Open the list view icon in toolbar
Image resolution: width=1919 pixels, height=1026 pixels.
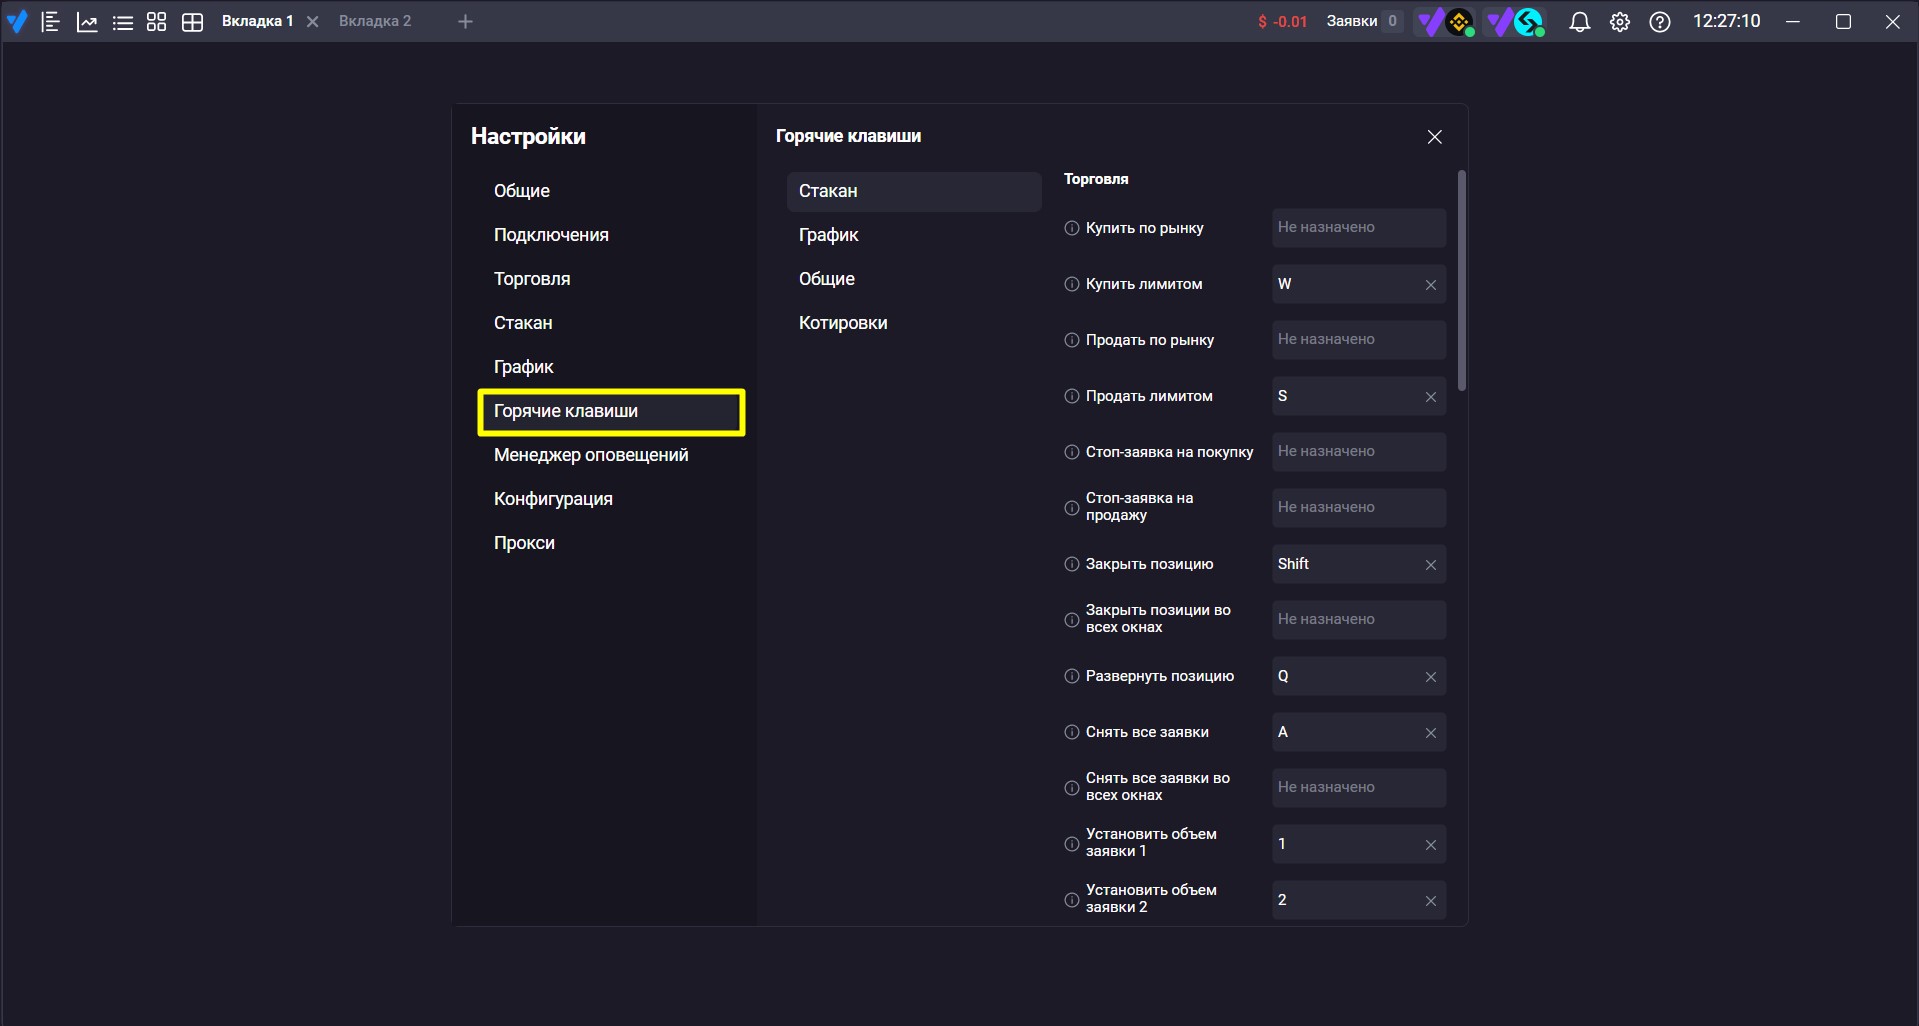tap(122, 22)
